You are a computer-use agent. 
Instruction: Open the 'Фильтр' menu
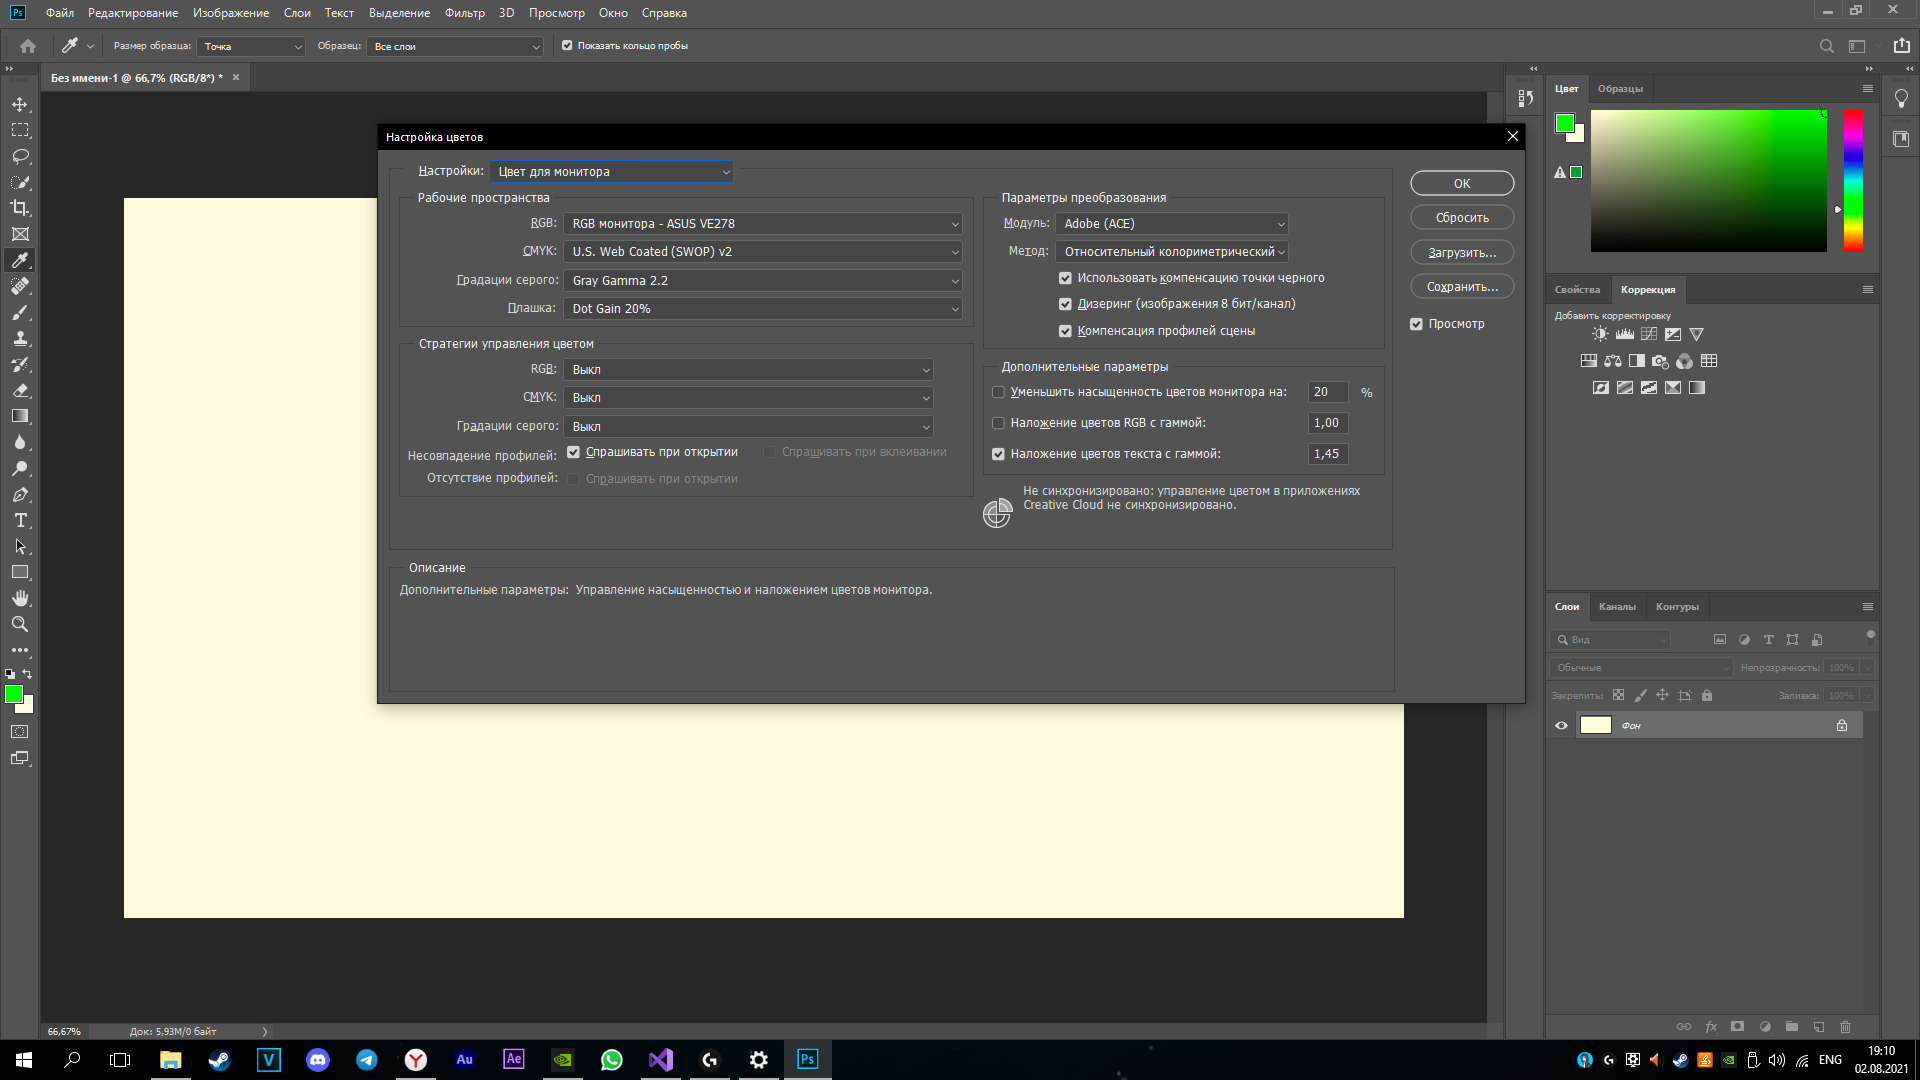(465, 13)
